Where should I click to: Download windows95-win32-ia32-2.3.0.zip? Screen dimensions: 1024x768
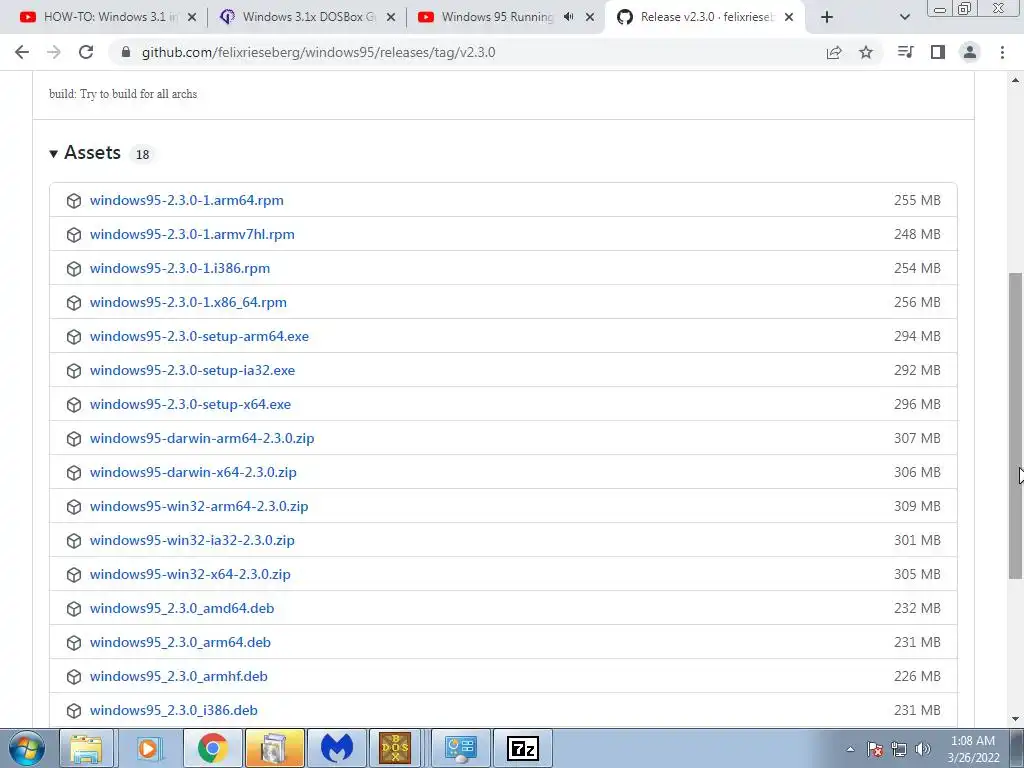click(192, 540)
